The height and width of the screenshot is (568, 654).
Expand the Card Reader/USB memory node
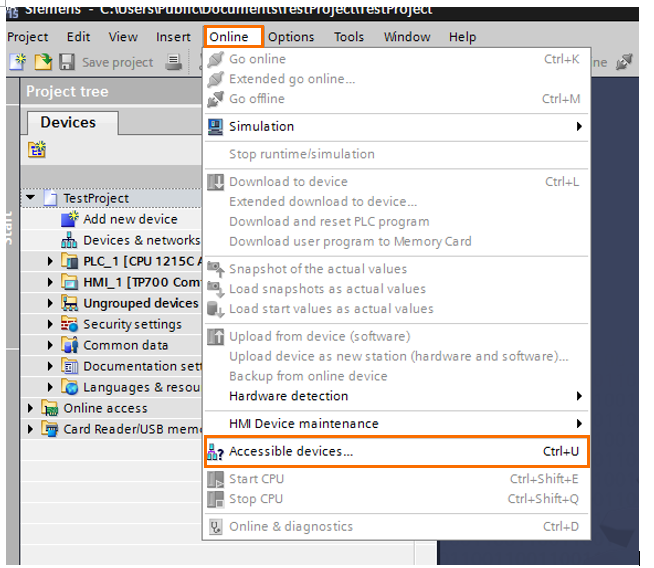point(30,429)
